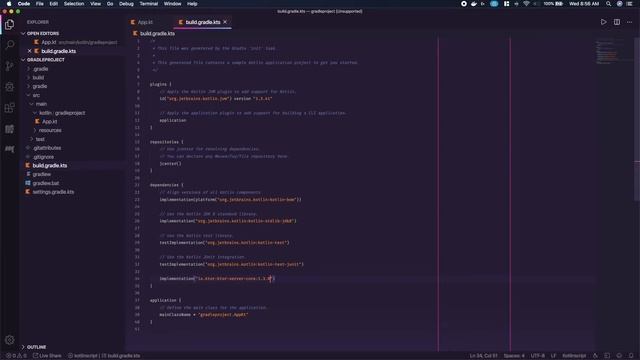Open the gradlew file
The width and height of the screenshot is (640, 360).
(x=41, y=174)
